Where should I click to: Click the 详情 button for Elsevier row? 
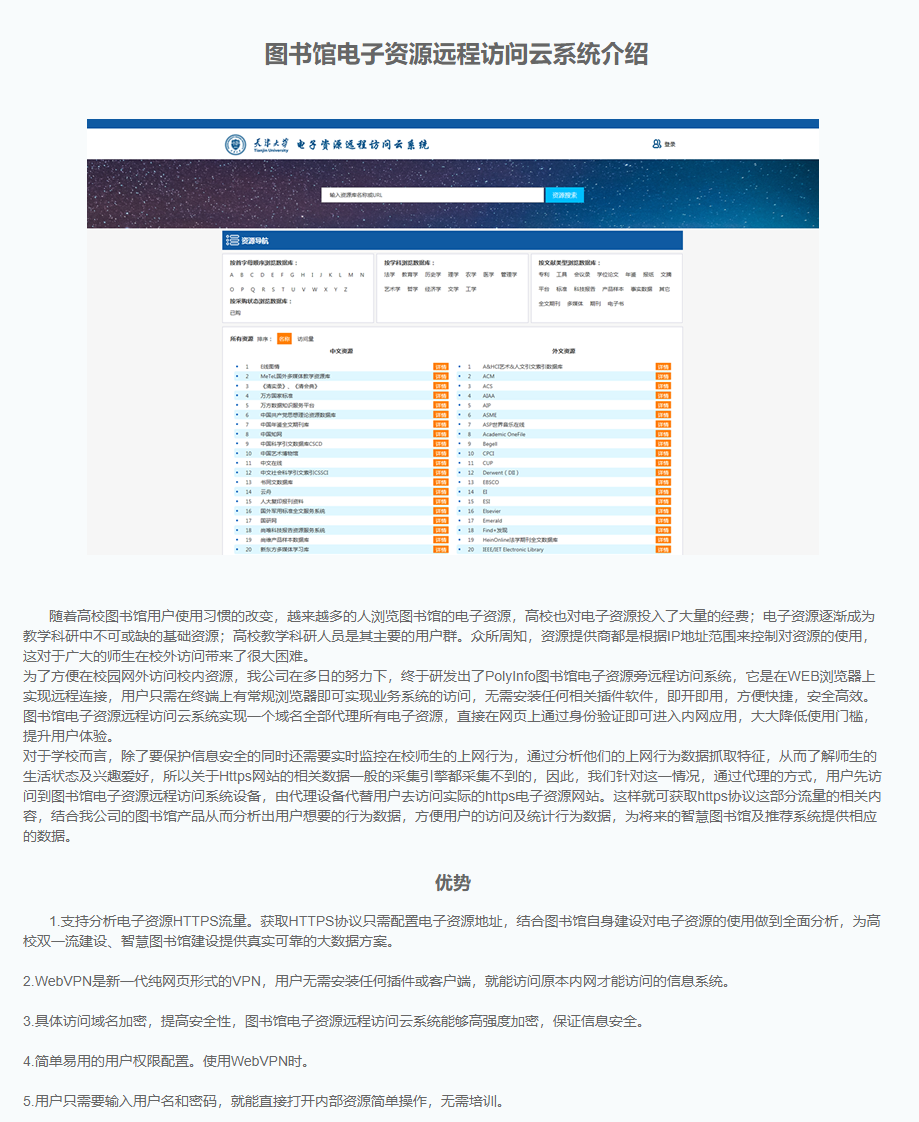[x=663, y=512]
